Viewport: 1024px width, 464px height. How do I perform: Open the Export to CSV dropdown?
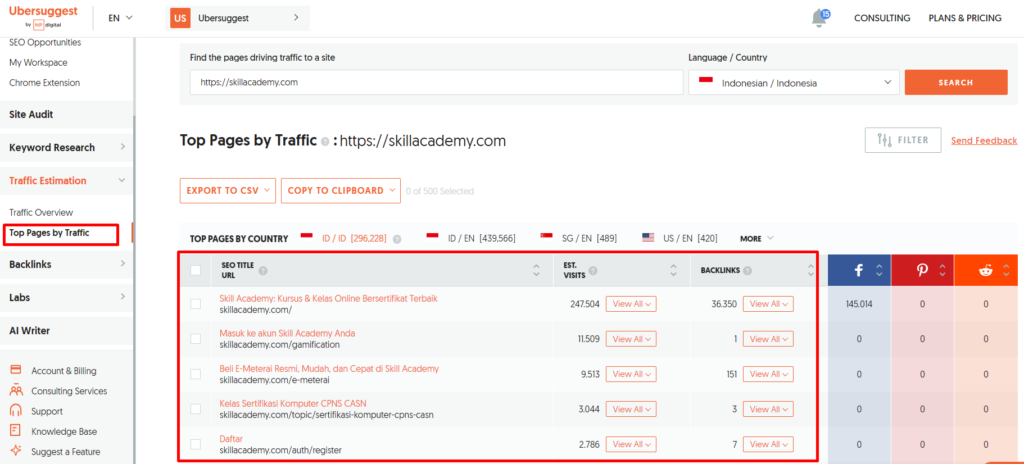coord(228,191)
